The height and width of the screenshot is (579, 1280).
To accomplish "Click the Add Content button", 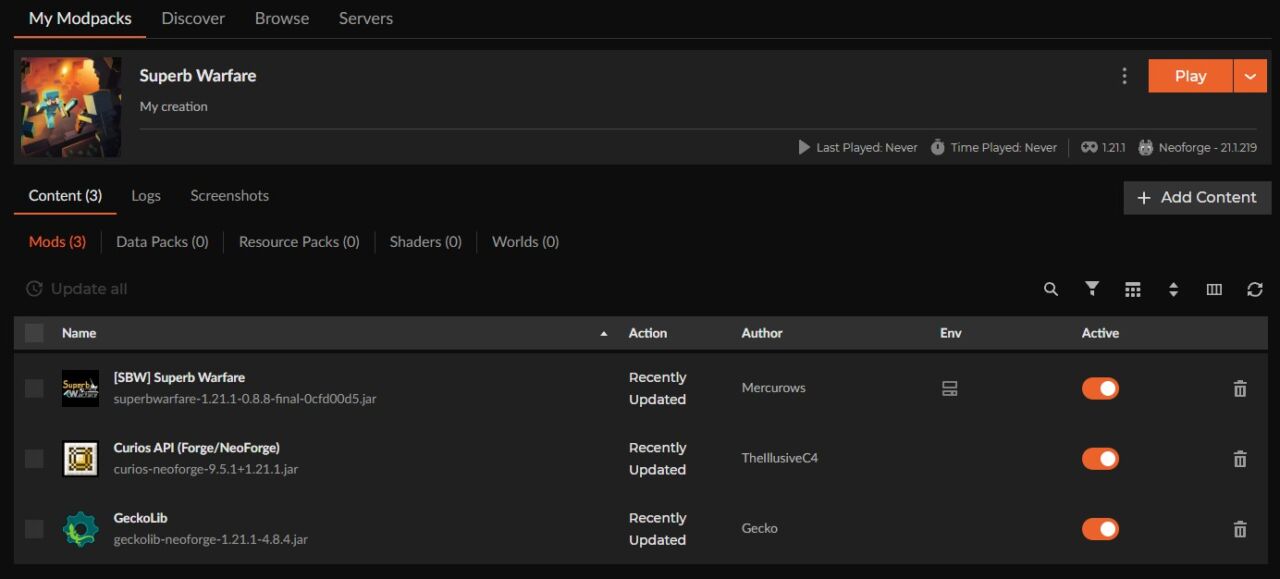I will click(1197, 197).
